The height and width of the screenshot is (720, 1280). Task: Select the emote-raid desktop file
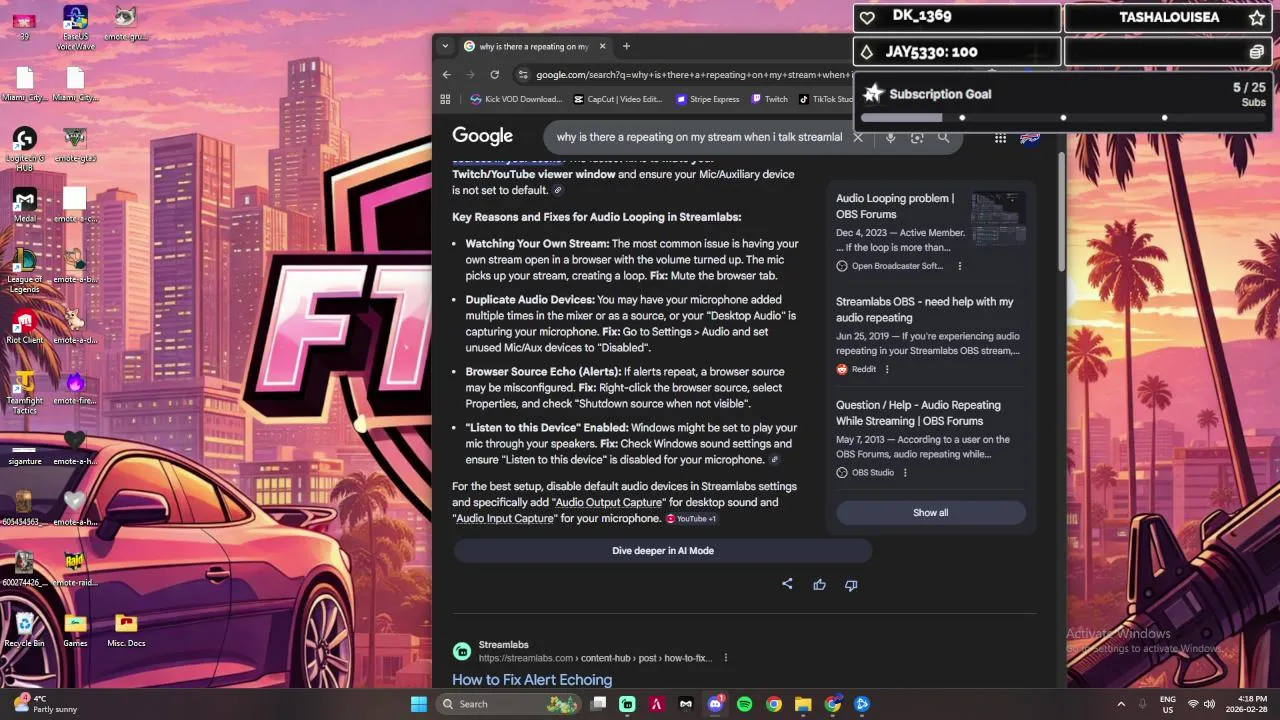click(75, 569)
